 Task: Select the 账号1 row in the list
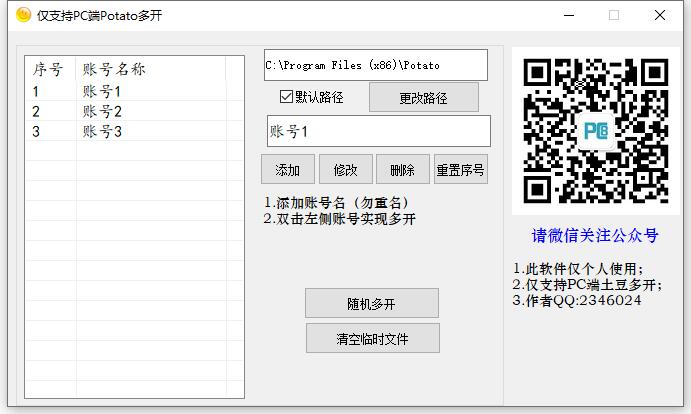[x=134, y=92]
